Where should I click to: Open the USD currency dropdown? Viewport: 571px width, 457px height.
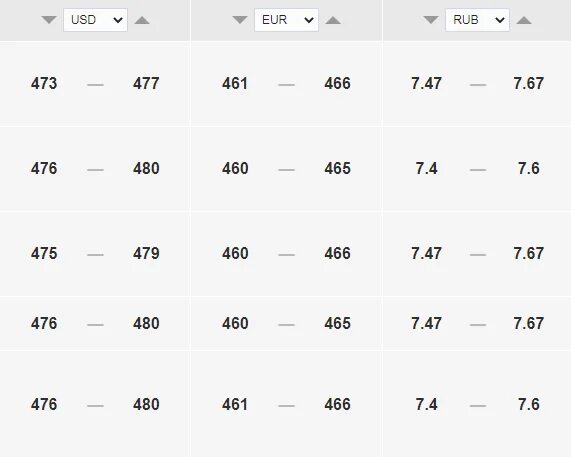[95, 20]
